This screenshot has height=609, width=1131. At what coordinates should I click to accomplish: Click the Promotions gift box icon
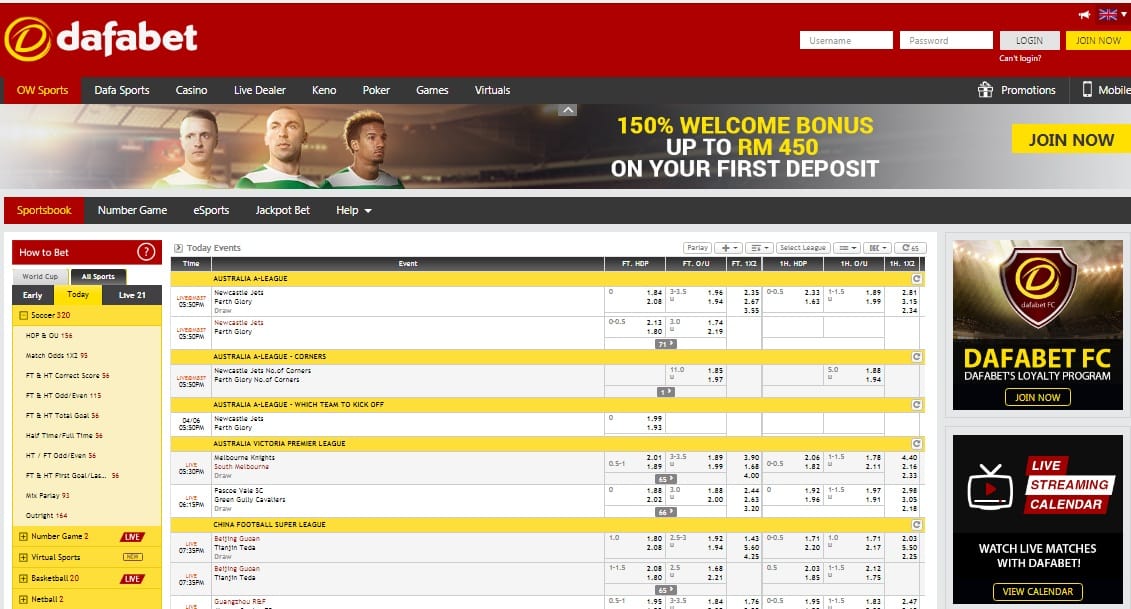[x=985, y=90]
